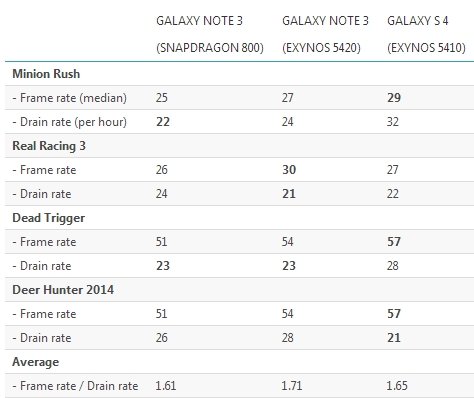The height and width of the screenshot is (398, 474).
Task: Click the bold 21 Deer Hunter drain rate value
Action: pos(394,338)
